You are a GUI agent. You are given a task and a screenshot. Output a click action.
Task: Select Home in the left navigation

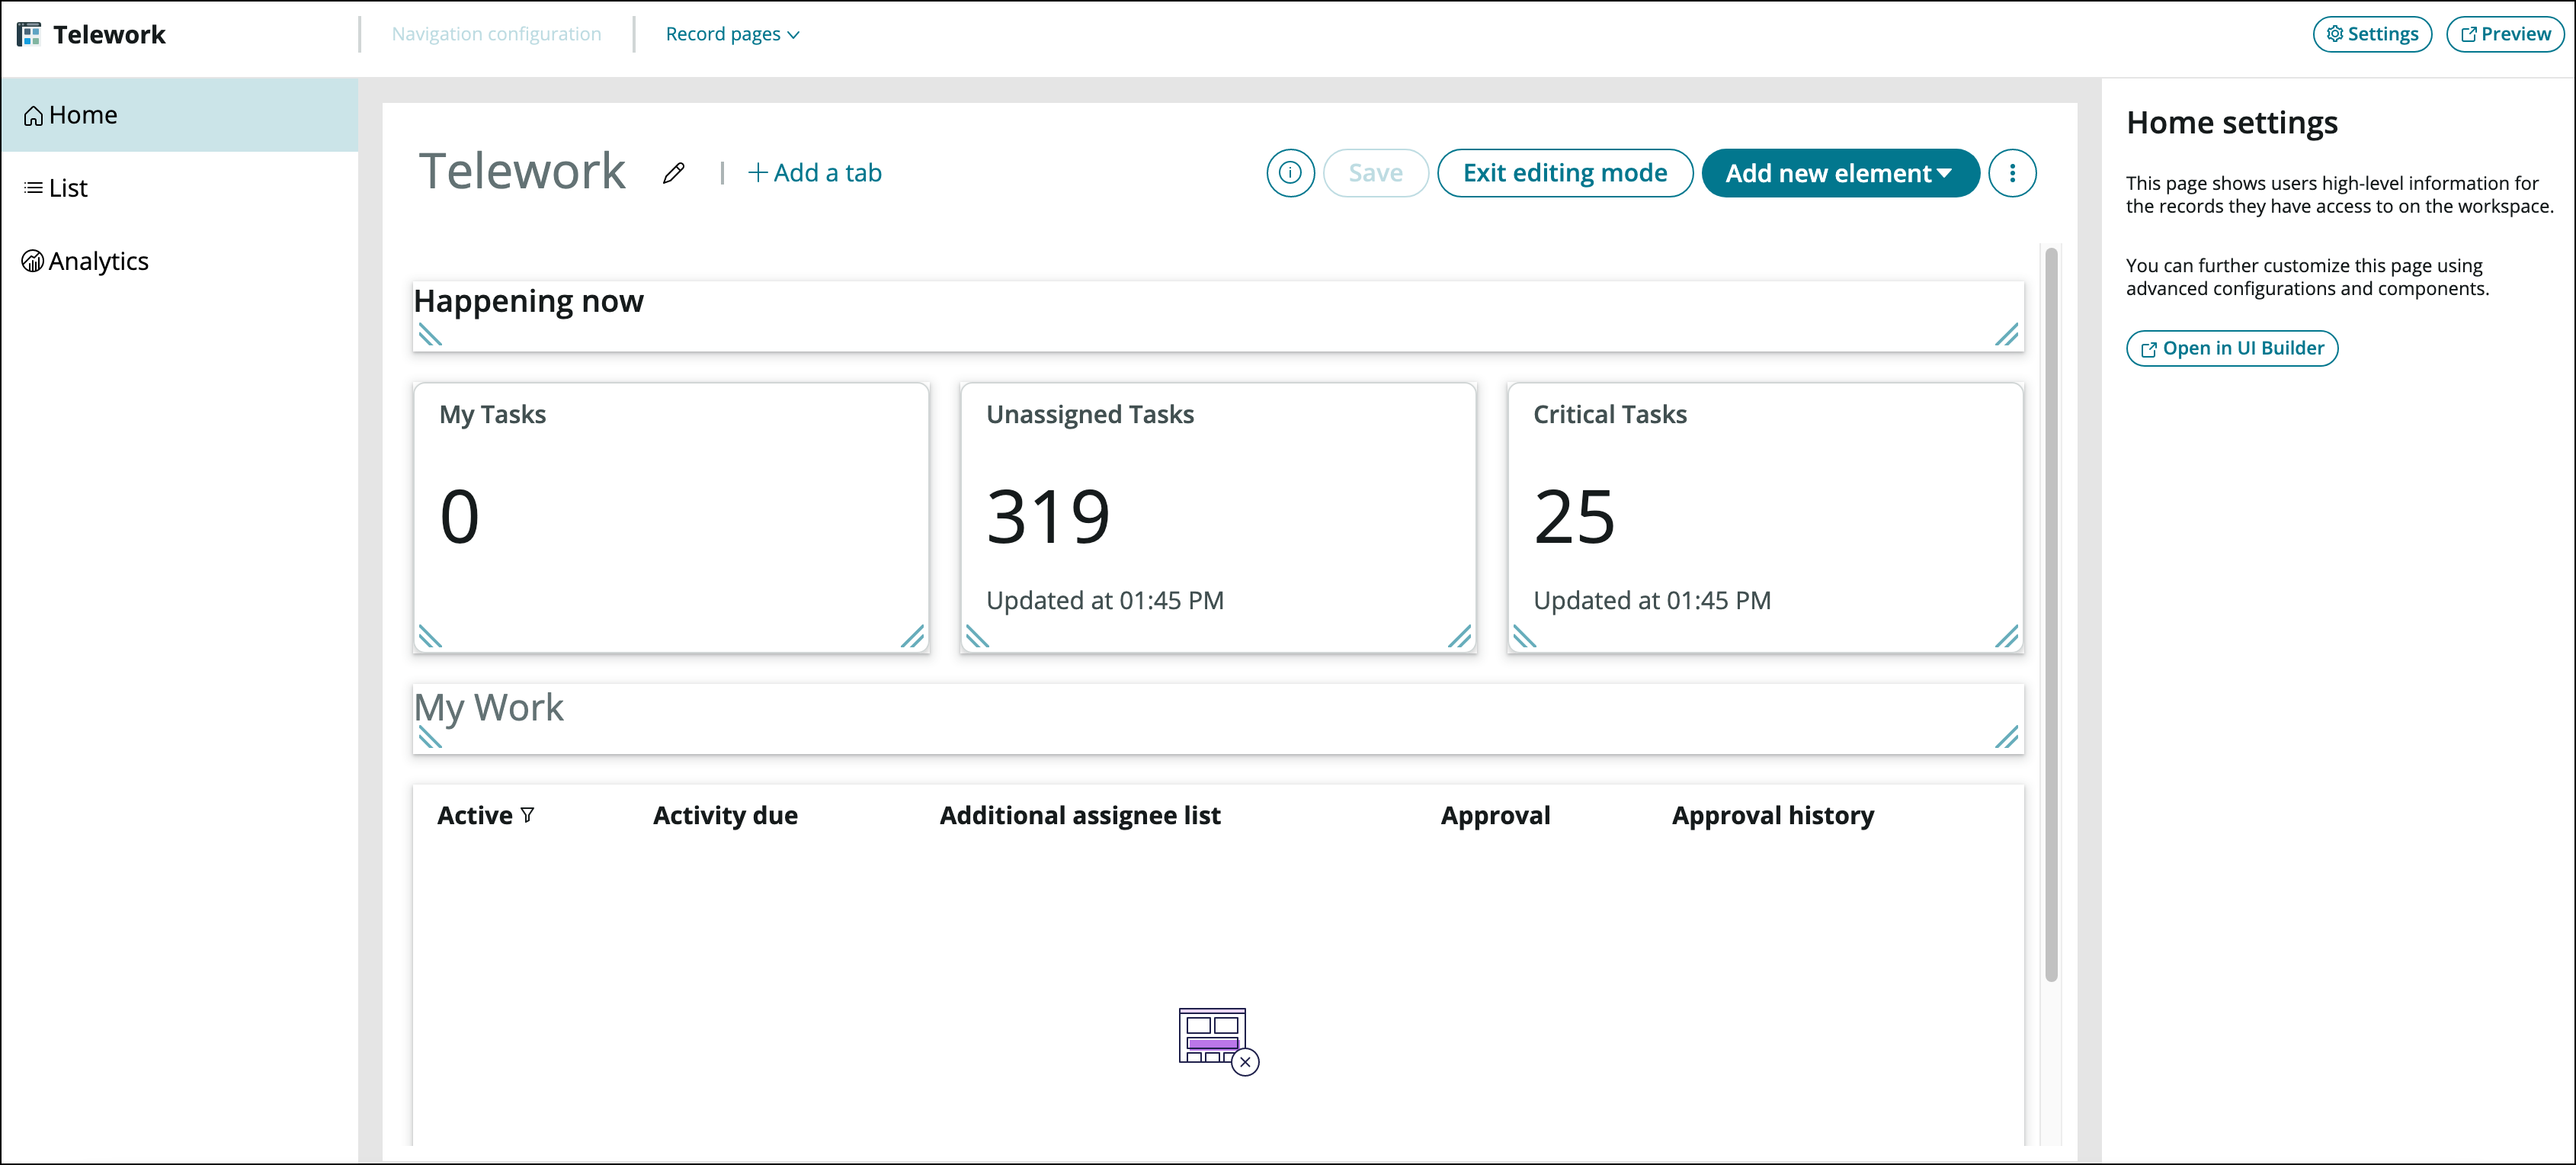[x=83, y=115]
